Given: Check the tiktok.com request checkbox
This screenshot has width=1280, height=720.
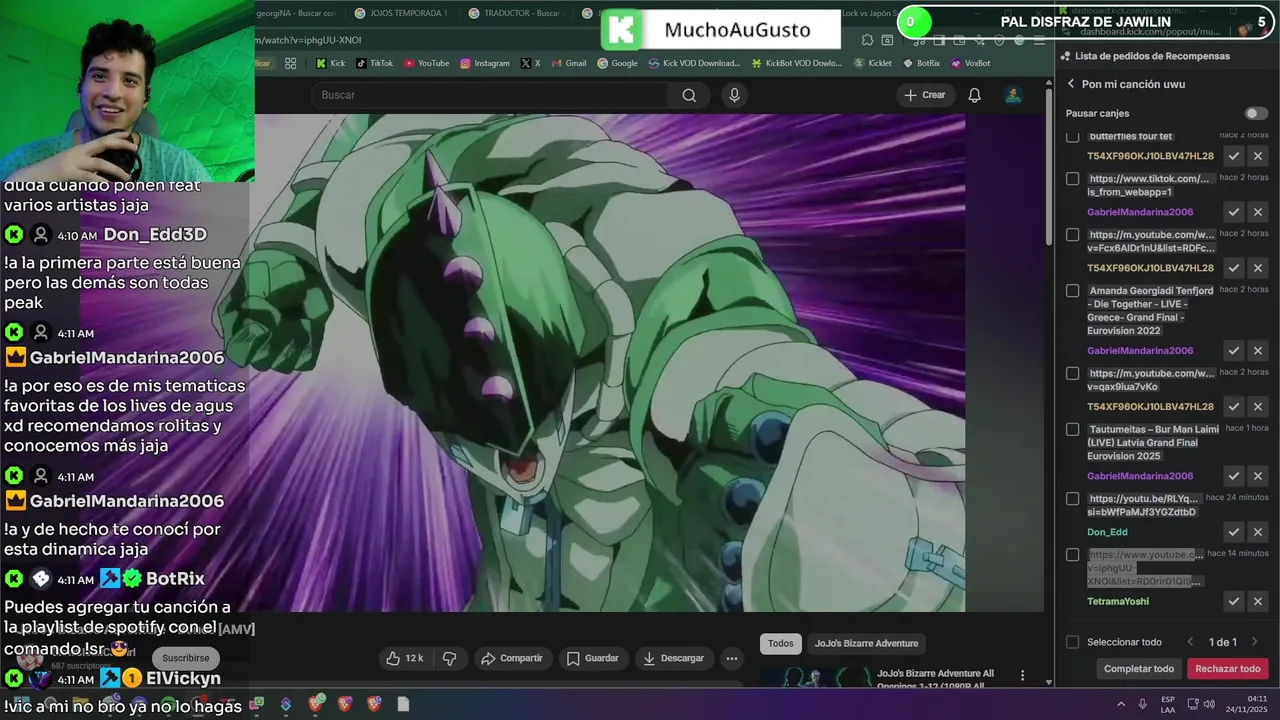Looking at the screenshot, I should (x=1073, y=179).
